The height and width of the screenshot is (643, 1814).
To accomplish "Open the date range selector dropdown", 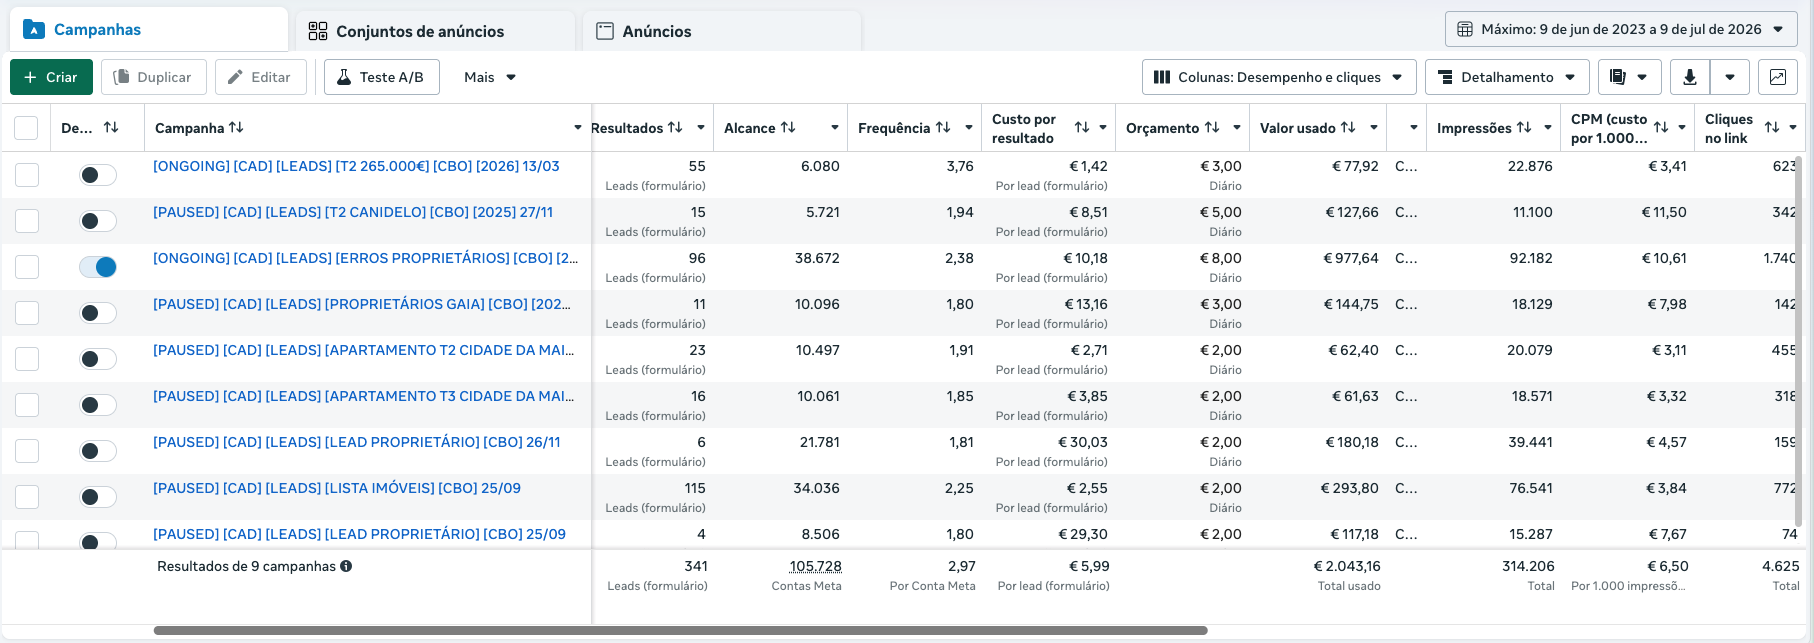I will coord(1621,29).
